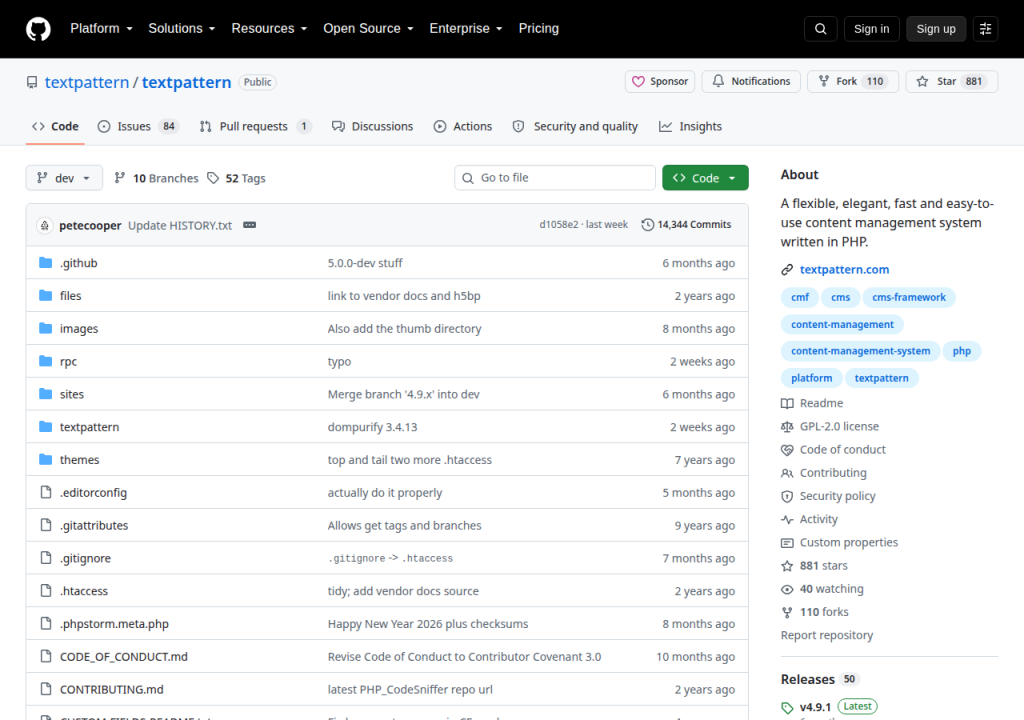Screen dimensions: 1024x720
Task: Open the appearance settings icon beside Sign up
Action: coord(985,29)
